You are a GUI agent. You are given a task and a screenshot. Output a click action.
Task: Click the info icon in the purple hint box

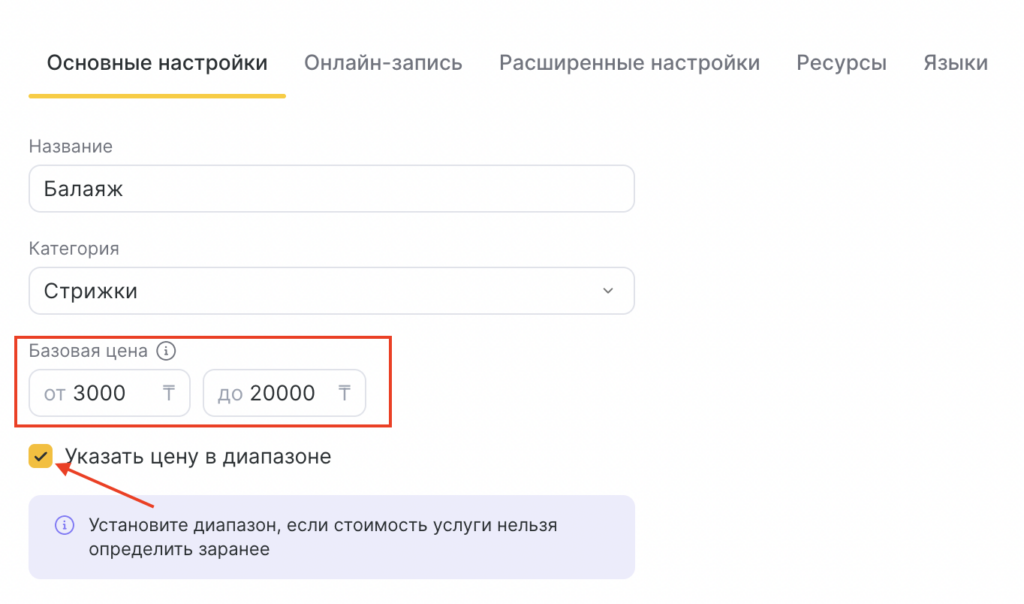(64, 525)
